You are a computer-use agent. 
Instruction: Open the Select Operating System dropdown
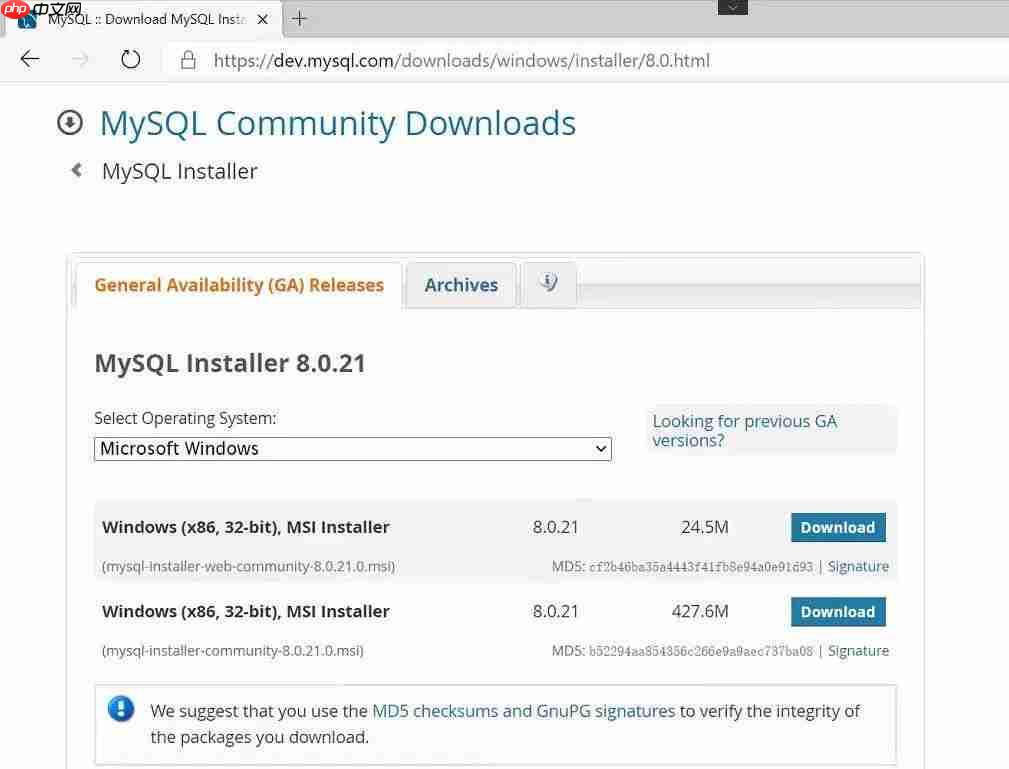click(352, 448)
